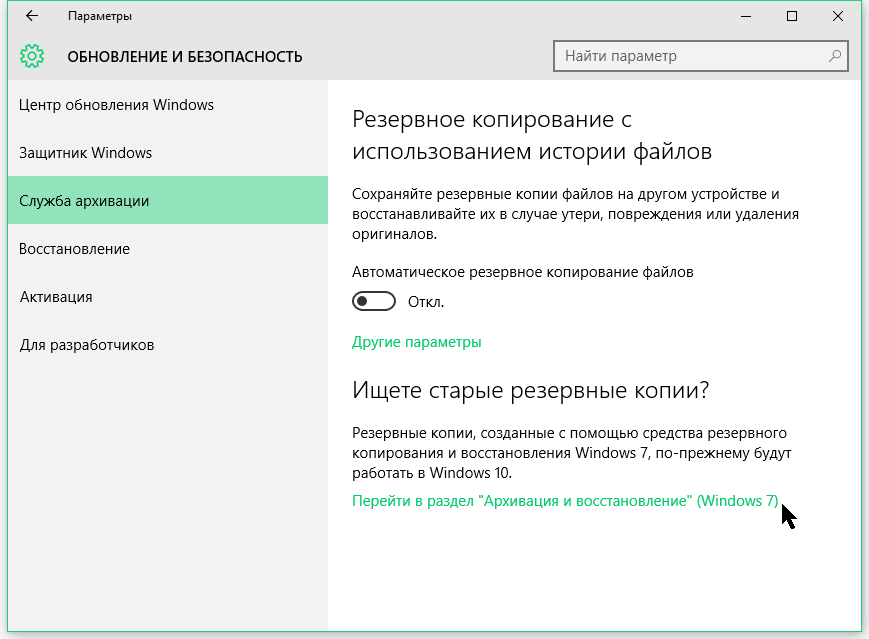
Task: Click the Ищете старые резервные копии heading
Action: [530, 390]
